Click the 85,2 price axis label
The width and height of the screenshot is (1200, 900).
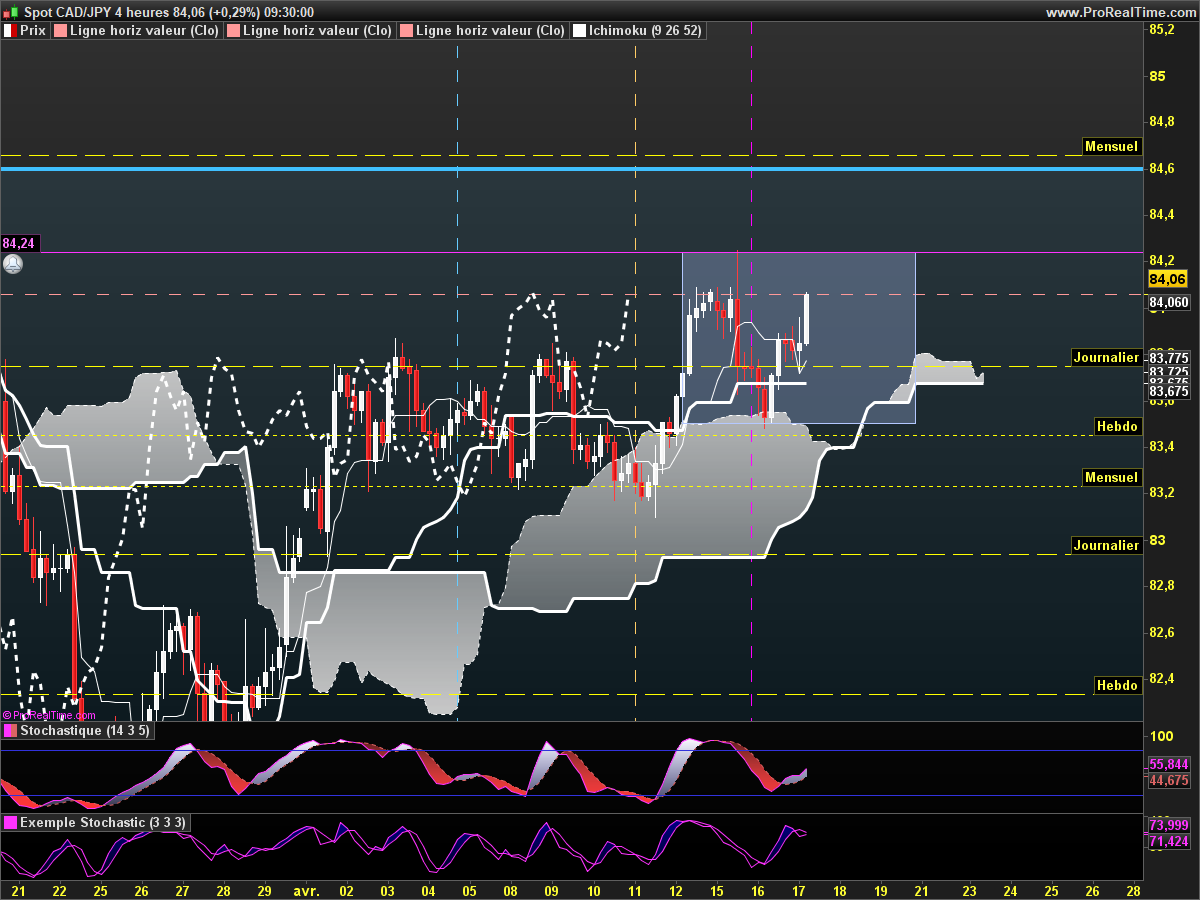pyautogui.click(x=1161, y=29)
